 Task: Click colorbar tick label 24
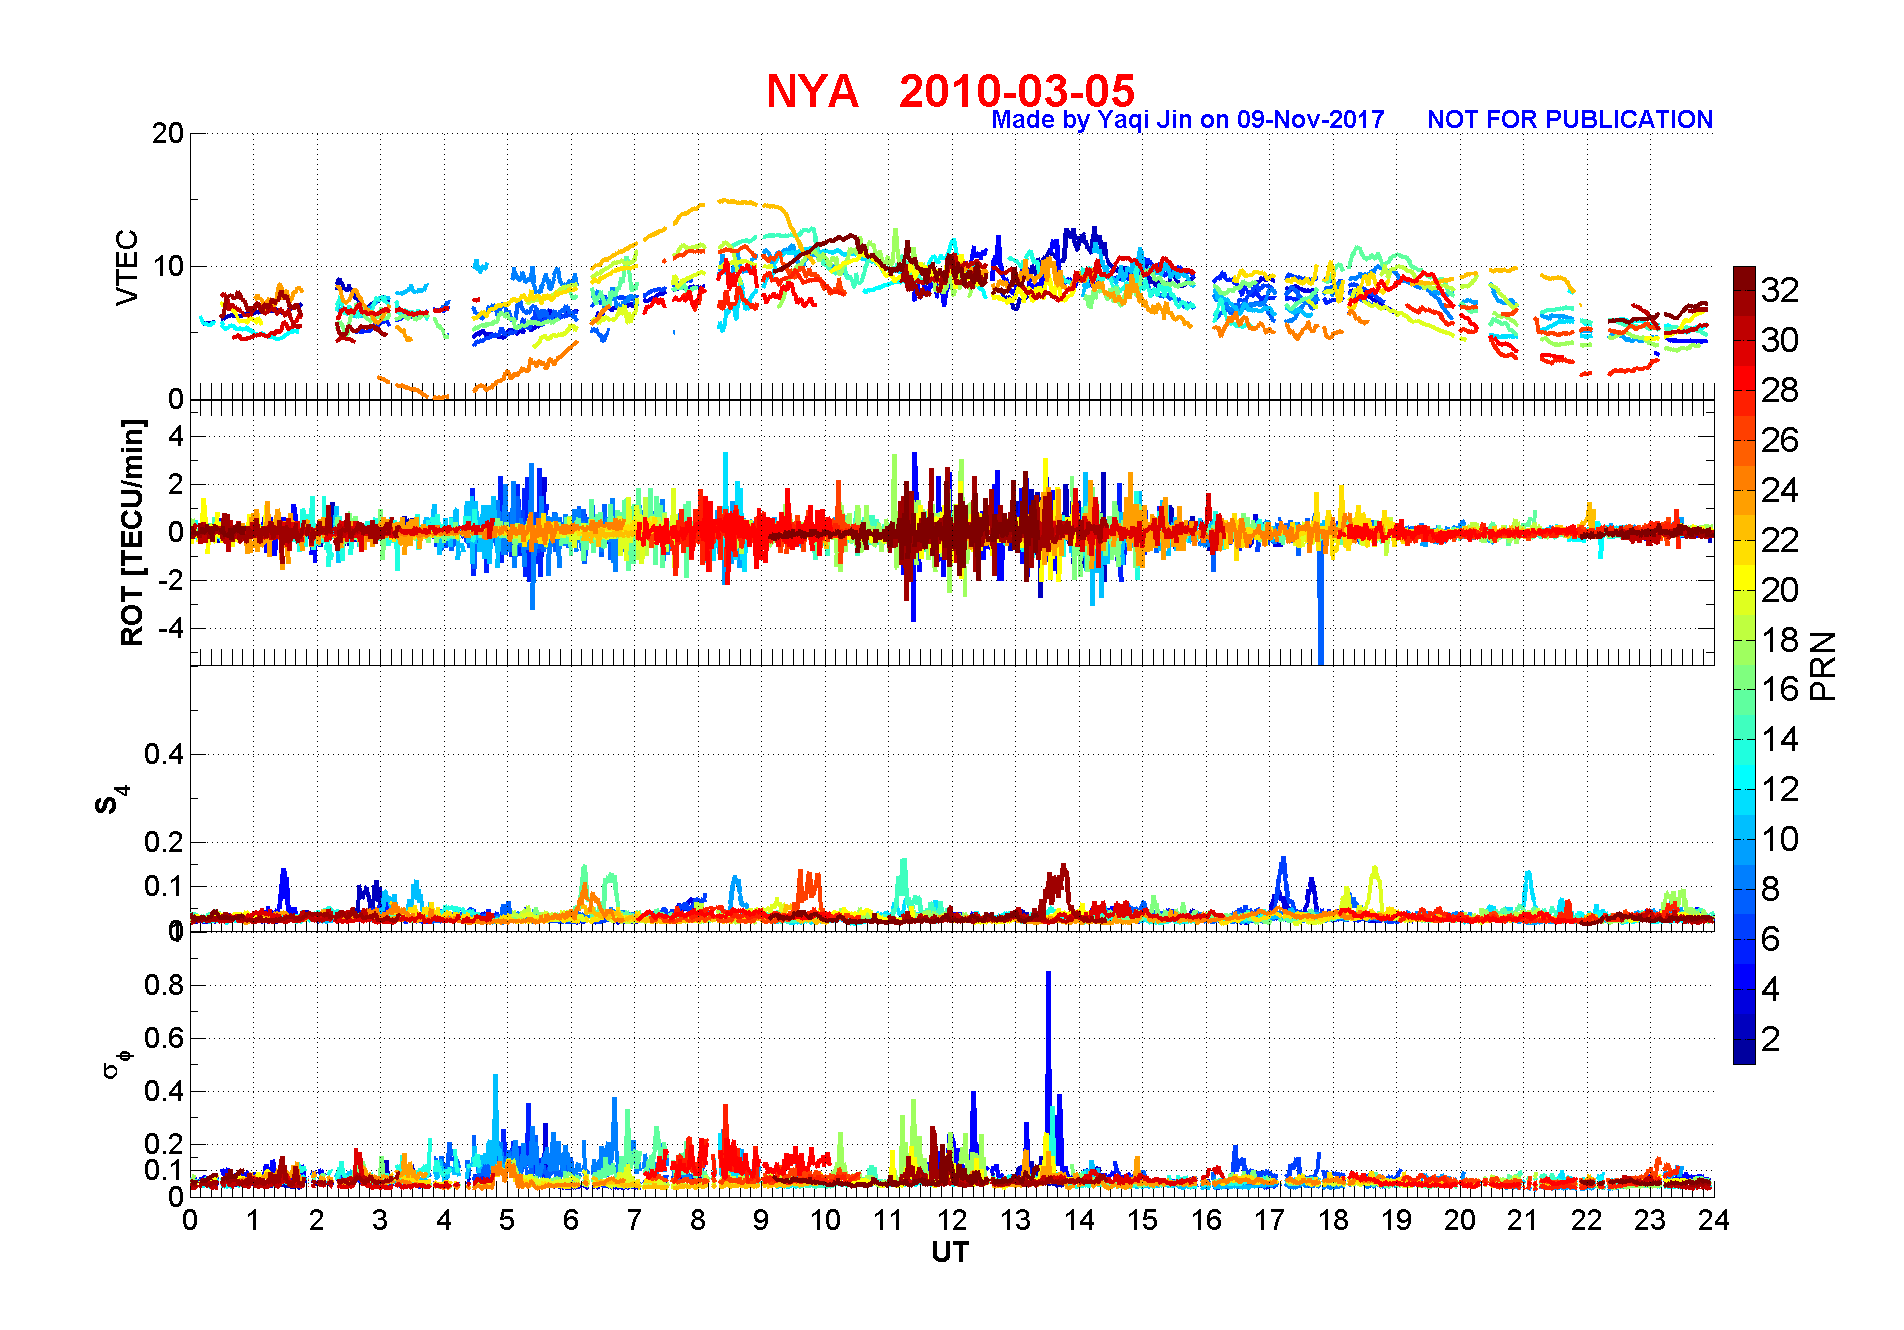click(1780, 490)
